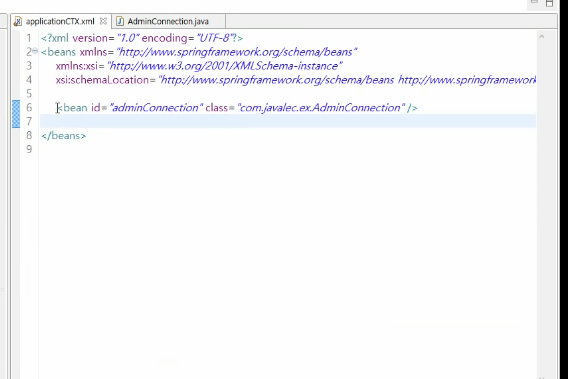Place the cursor on empty line 7
This screenshot has width=568, height=379.
tap(288, 121)
